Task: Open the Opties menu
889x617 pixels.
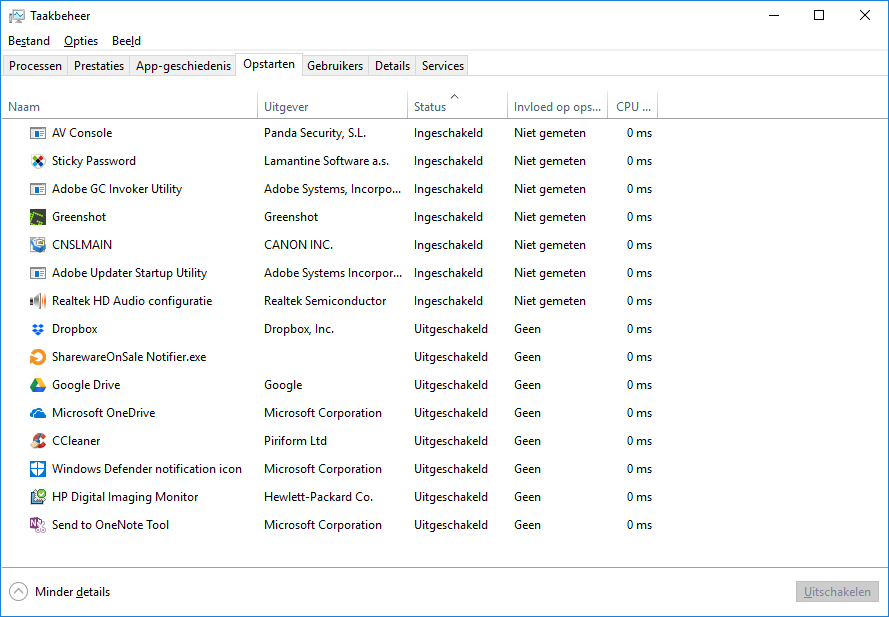Action: point(81,41)
